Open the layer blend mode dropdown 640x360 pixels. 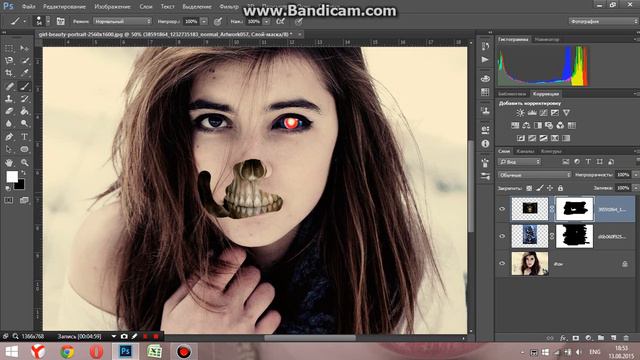pyautogui.click(x=534, y=175)
